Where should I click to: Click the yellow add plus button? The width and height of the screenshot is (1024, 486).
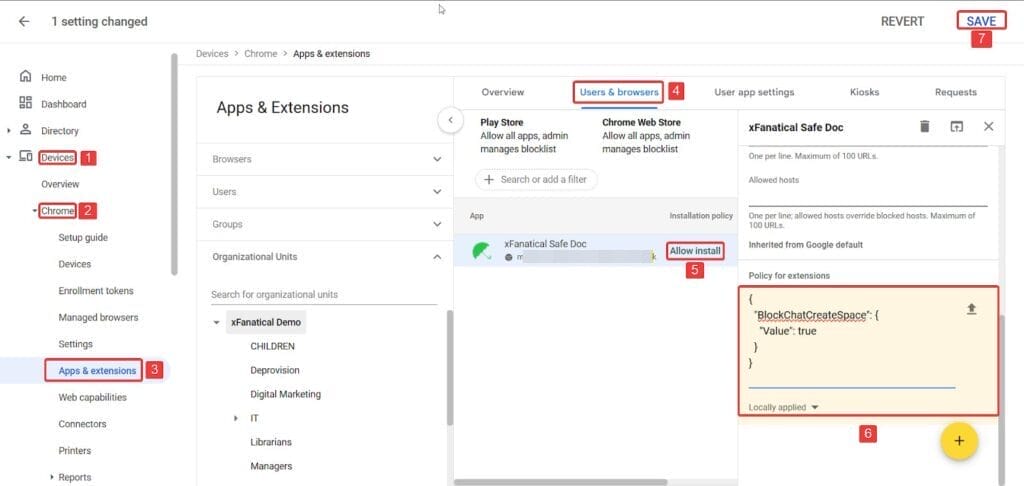[x=959, y=441]
